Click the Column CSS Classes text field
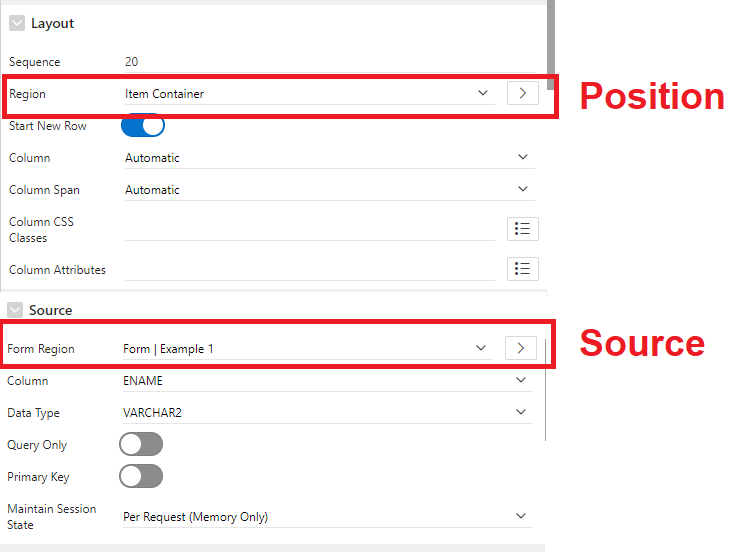The image size is (744, 552). (309, 229)
